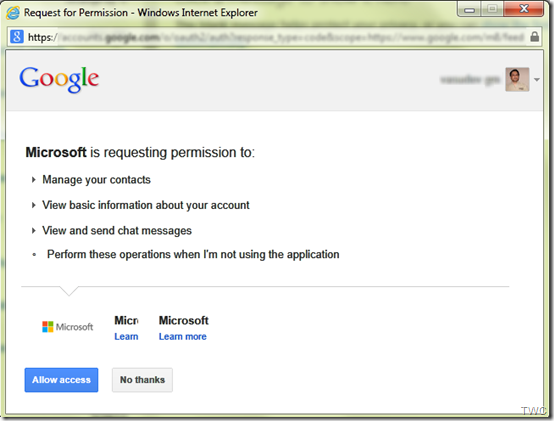Click the Internet Explorer logo in title bar

click(x=13, y=13)
